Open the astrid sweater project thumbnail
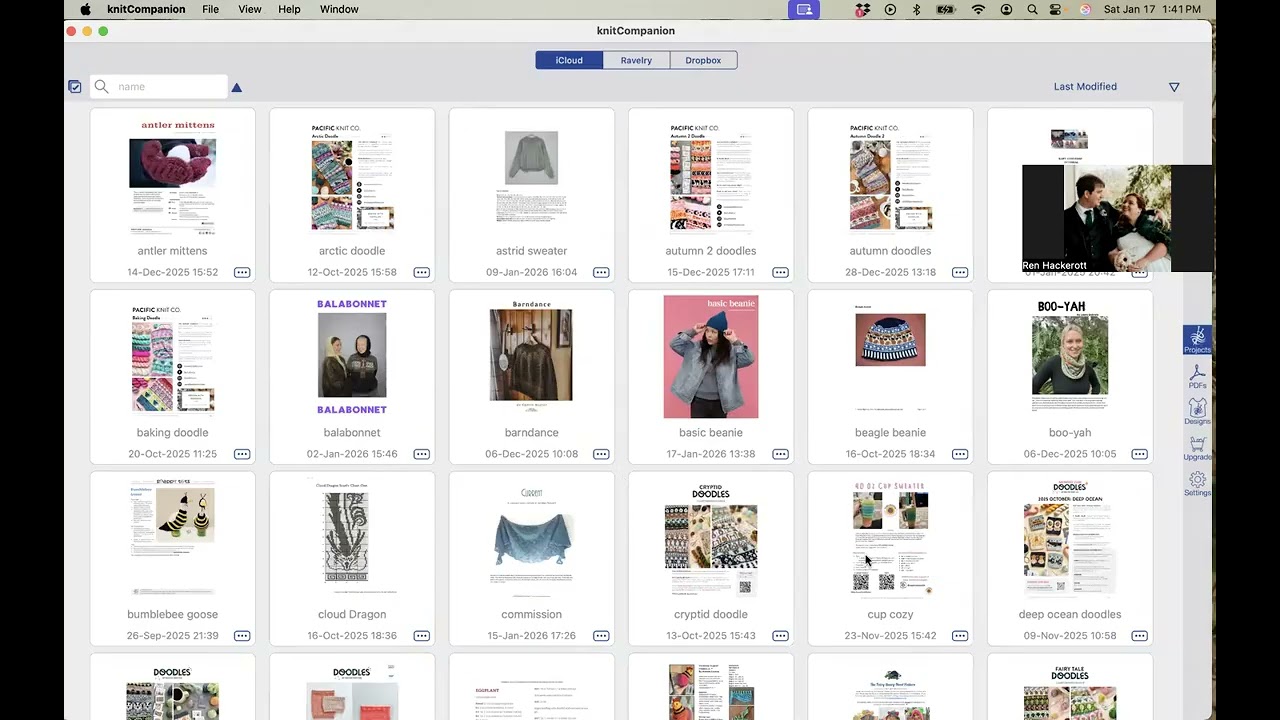Image resolution: width=1280 pixels, height=720 pixels. pyautogui.click(x=531, y=176)
